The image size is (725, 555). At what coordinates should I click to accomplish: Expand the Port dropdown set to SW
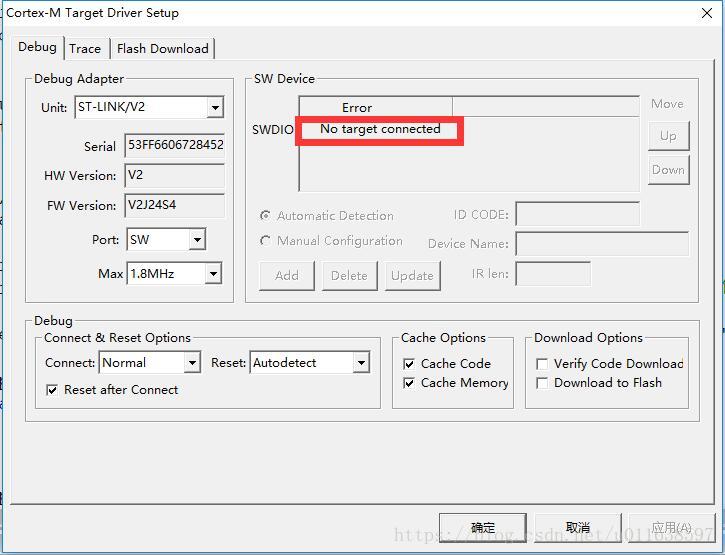click(x=166, y=240)
